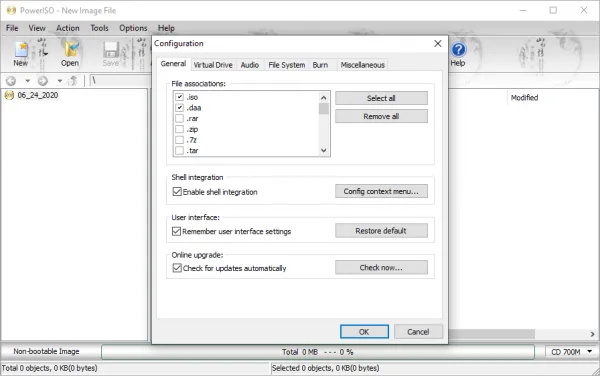Viewport: 600px width, 376px height.
Task: Click the Restore default button
Action: click(381, 231)
